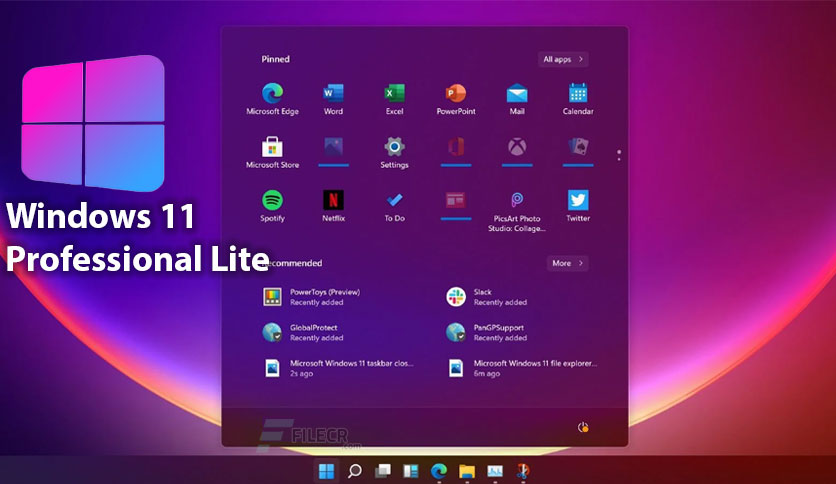Click the pinned Photos app icon
836x484 pixels.
[333, 147]
